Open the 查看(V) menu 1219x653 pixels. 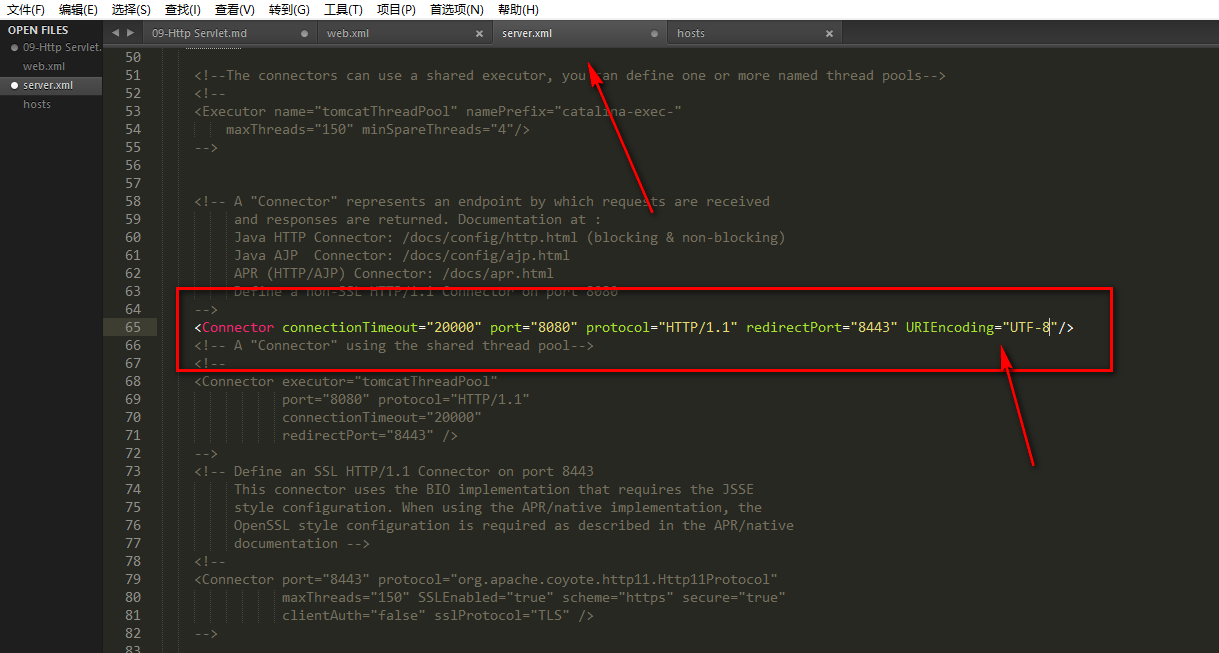[234, 9]
